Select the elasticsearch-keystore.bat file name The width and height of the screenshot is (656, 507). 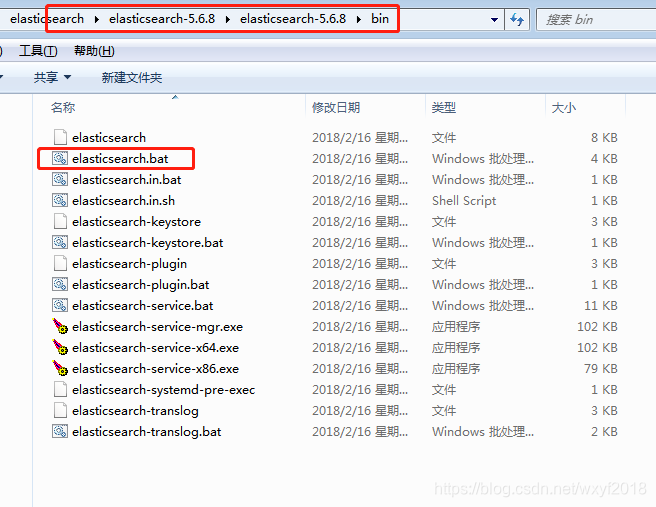[x=148, y=243]
